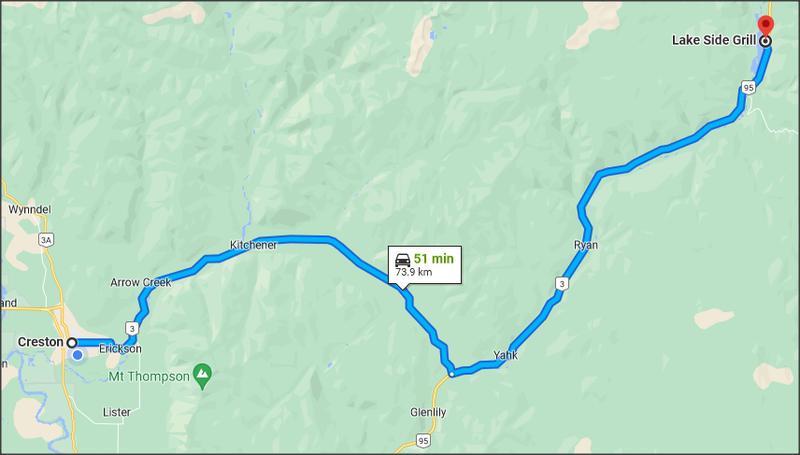Click the Mt Thompson text label
Viewport: 800px width, 455px height.
click(149, 376)
